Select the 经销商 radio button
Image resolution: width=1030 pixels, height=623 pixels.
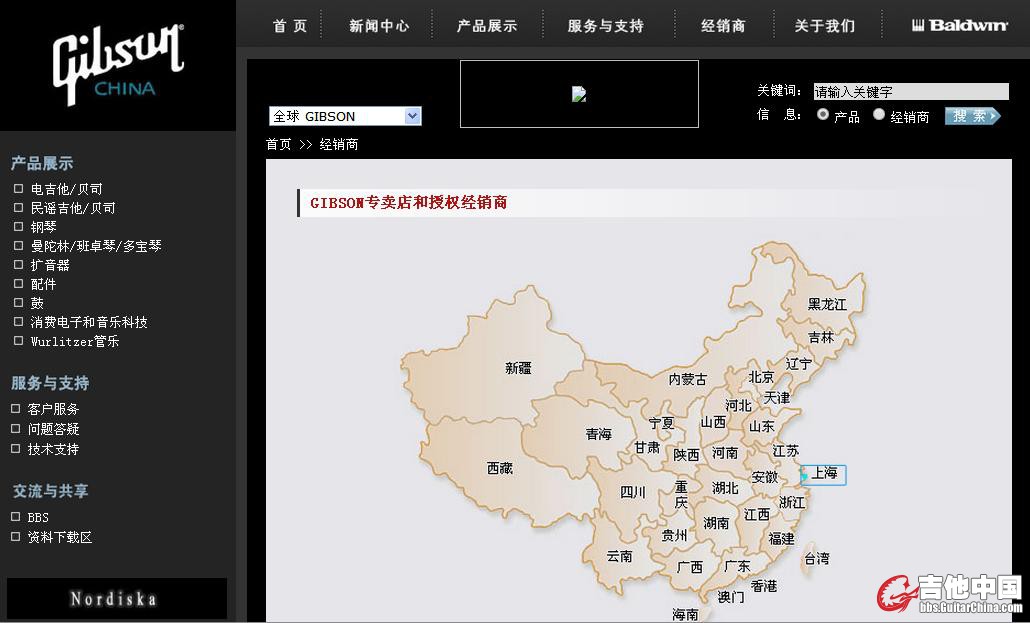point(879,114)
